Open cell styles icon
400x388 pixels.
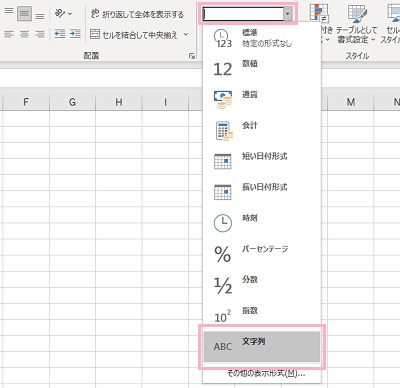tap(394, 13)
